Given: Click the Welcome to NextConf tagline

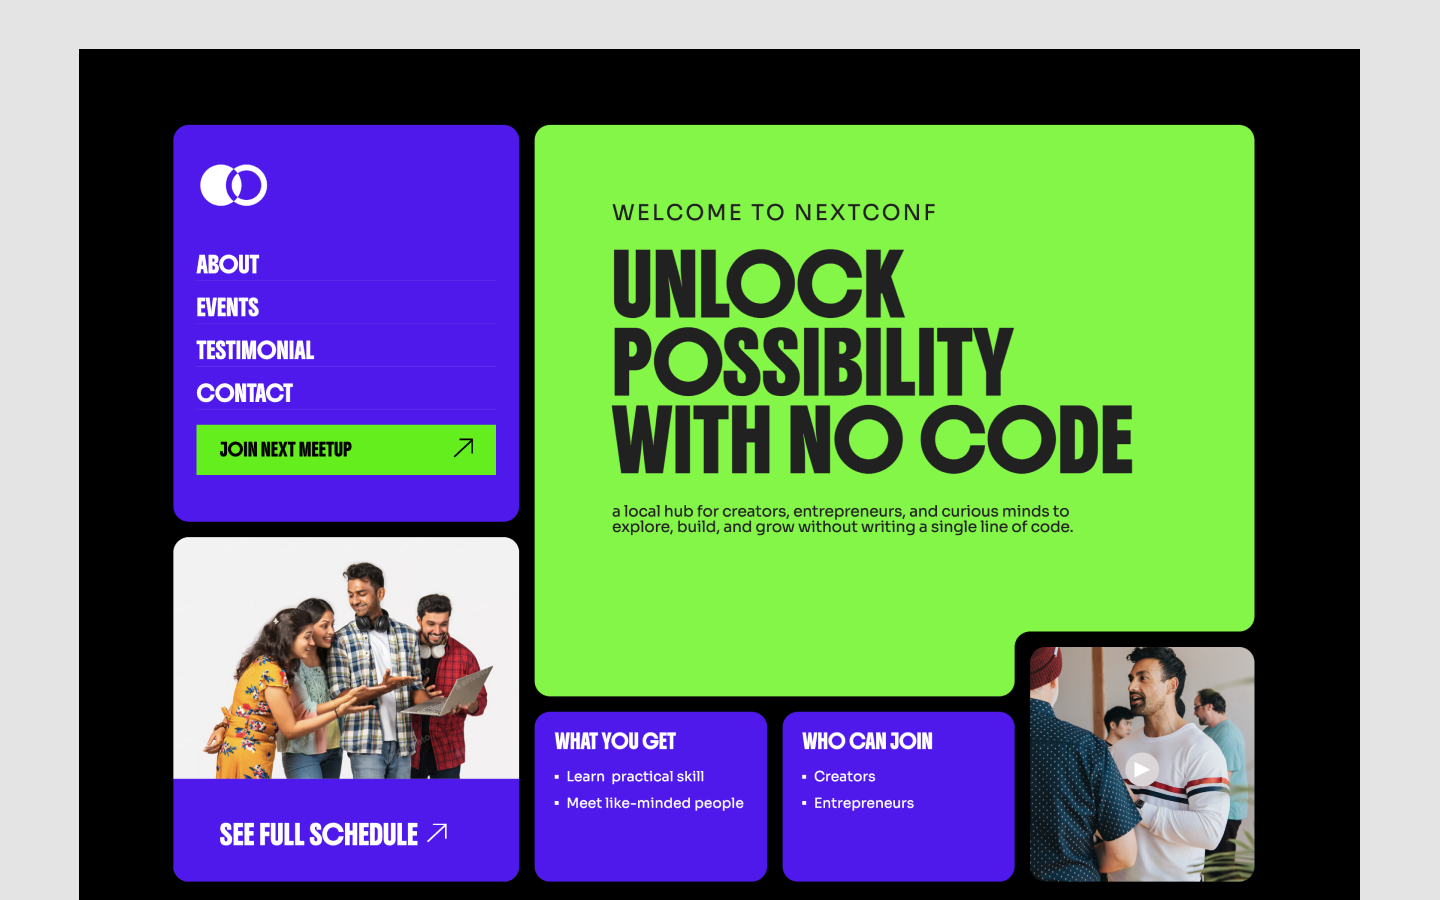Looking at the screenshot, I should click(774, 212).
